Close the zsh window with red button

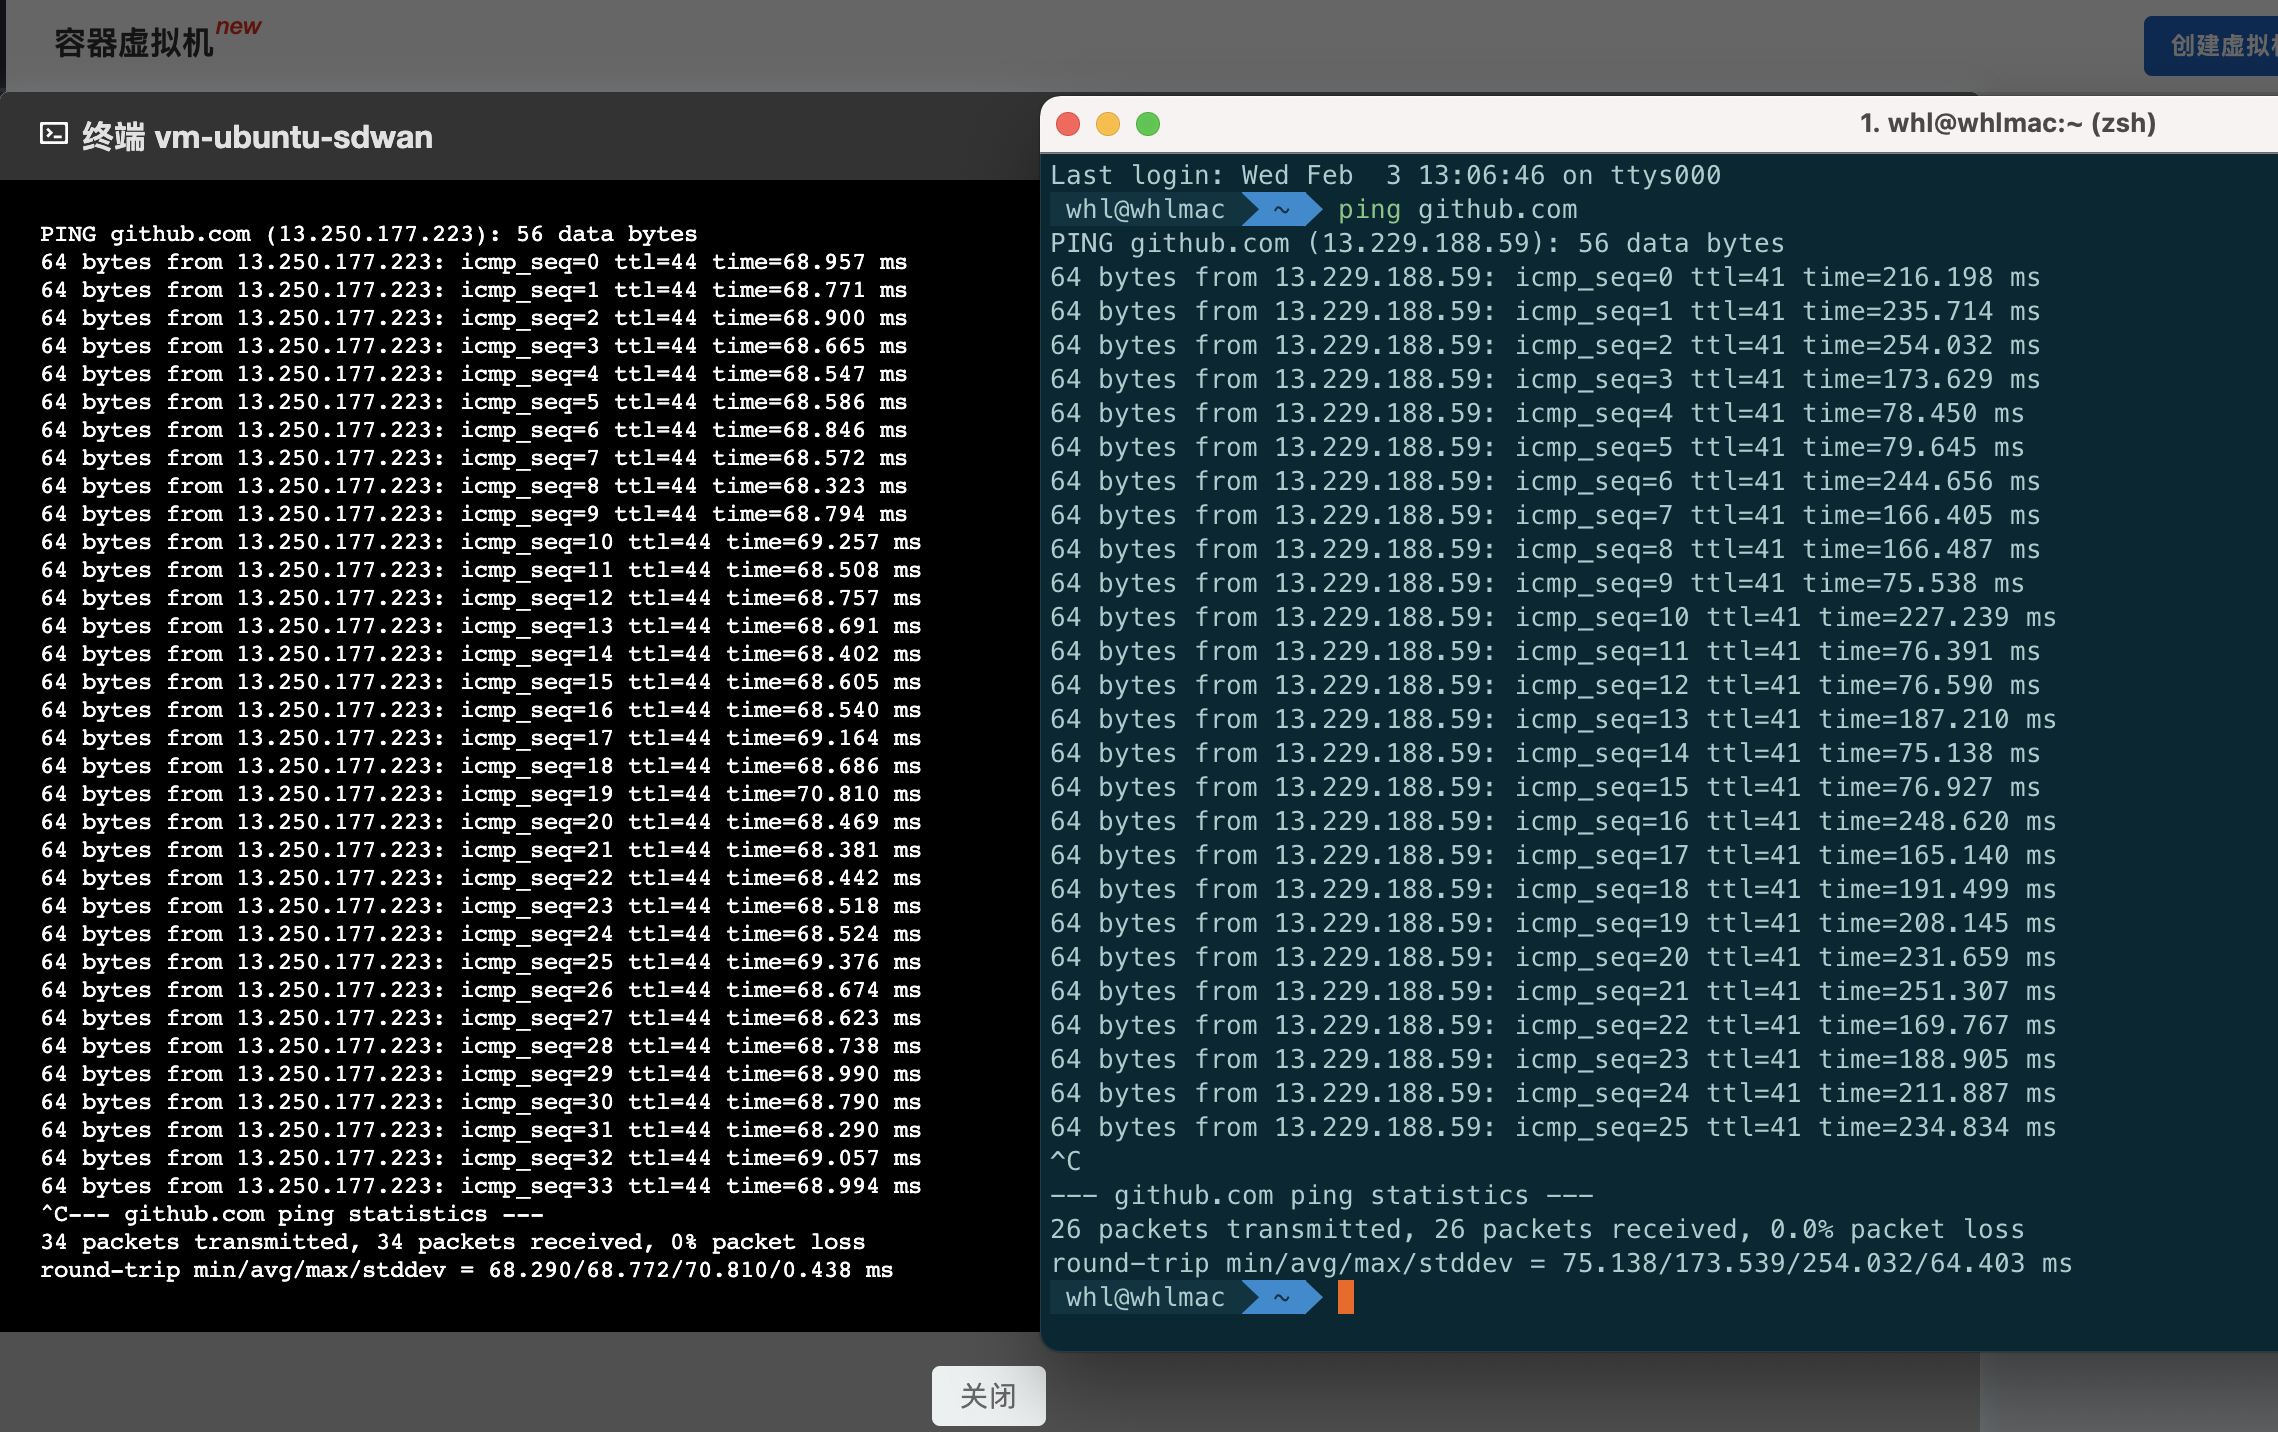1068,124
